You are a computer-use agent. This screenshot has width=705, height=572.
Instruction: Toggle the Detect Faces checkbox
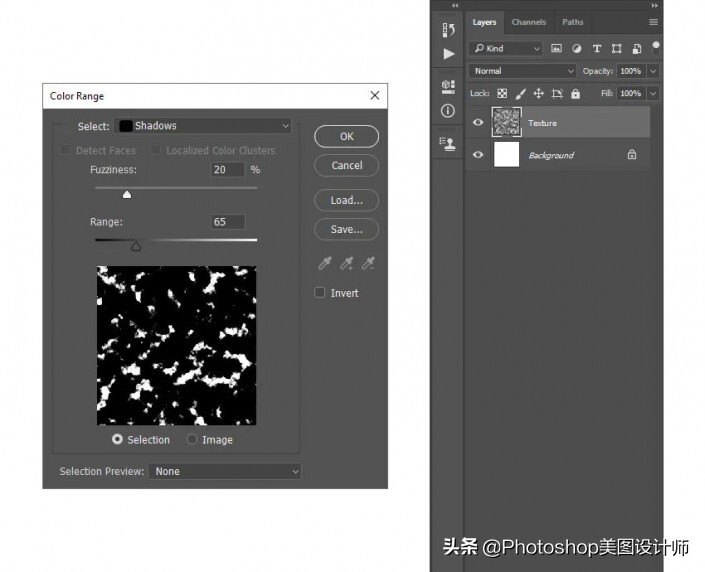click(65, 150)
